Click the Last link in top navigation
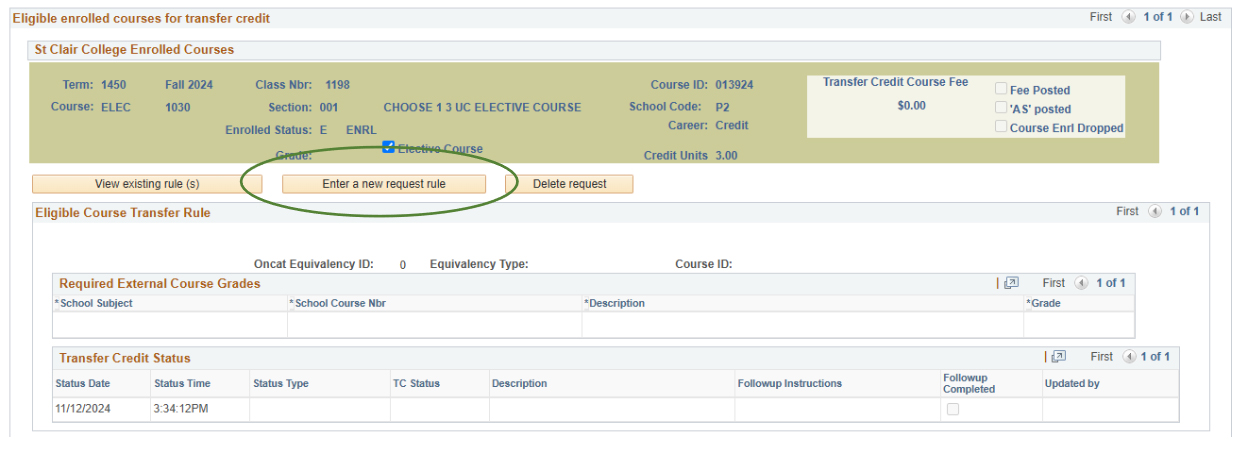Image resolution: width=1245 pixels, height=449 pixels. 1210,18
